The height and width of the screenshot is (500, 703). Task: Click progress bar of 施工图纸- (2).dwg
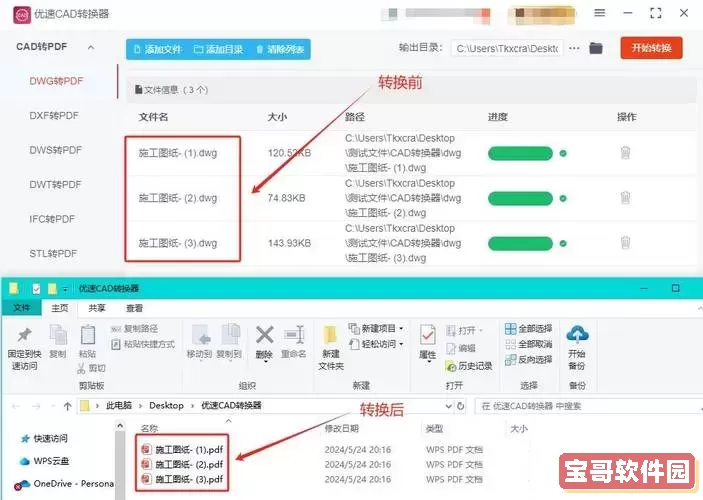[520, 198]
